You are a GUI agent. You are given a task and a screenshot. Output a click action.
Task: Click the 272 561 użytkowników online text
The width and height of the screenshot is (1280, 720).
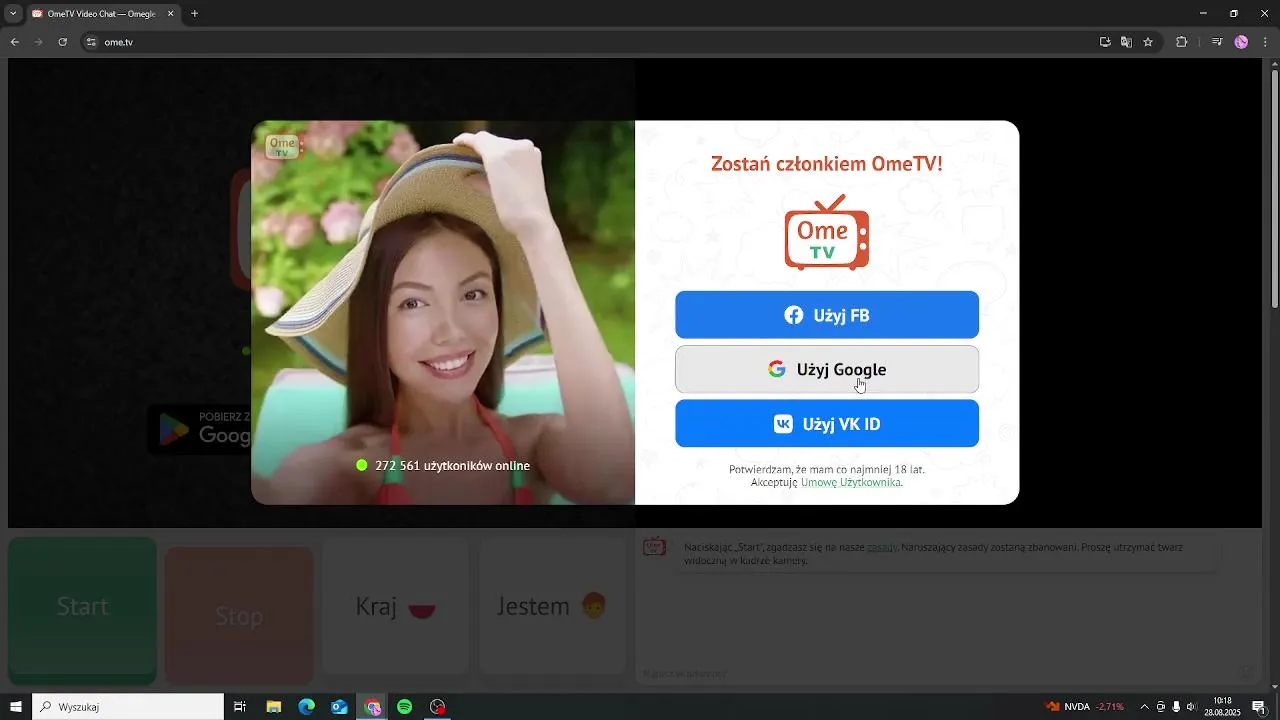(x=452, y=466)
